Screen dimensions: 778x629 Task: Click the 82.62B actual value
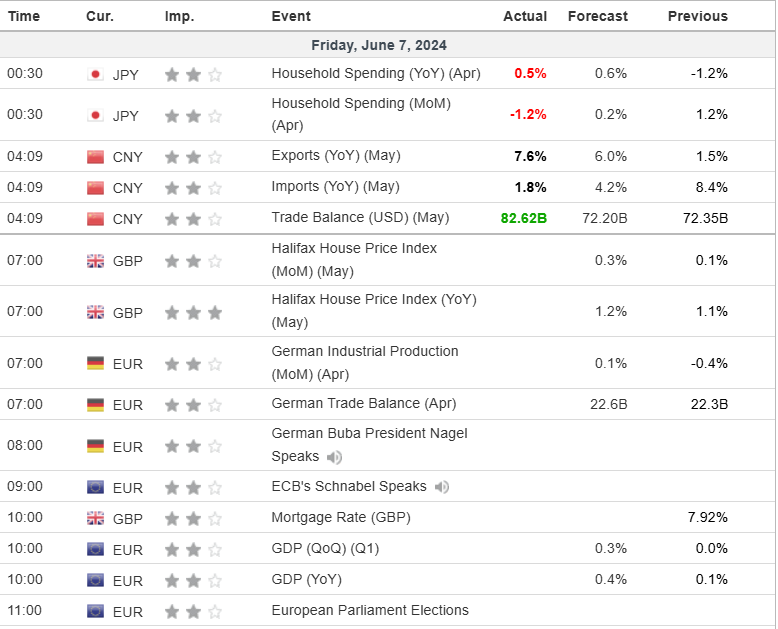click(x=524, y=218)
